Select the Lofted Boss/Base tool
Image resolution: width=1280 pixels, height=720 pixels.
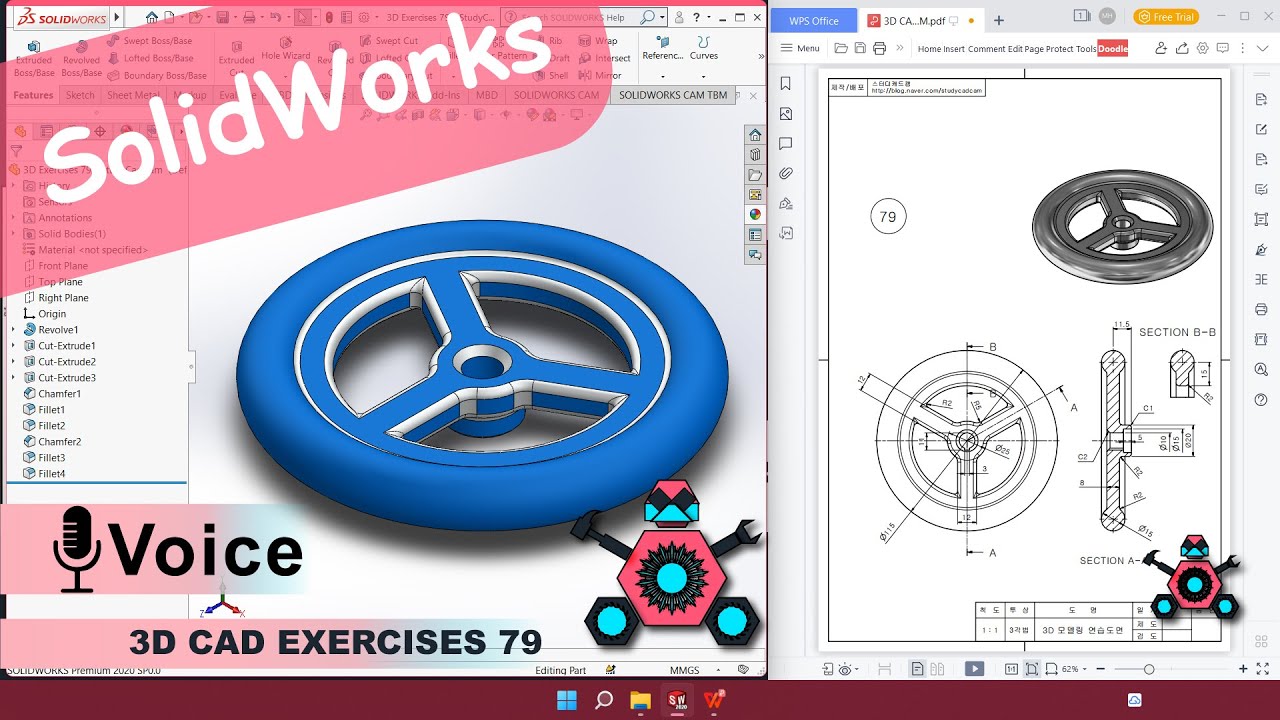click(150, 58)
